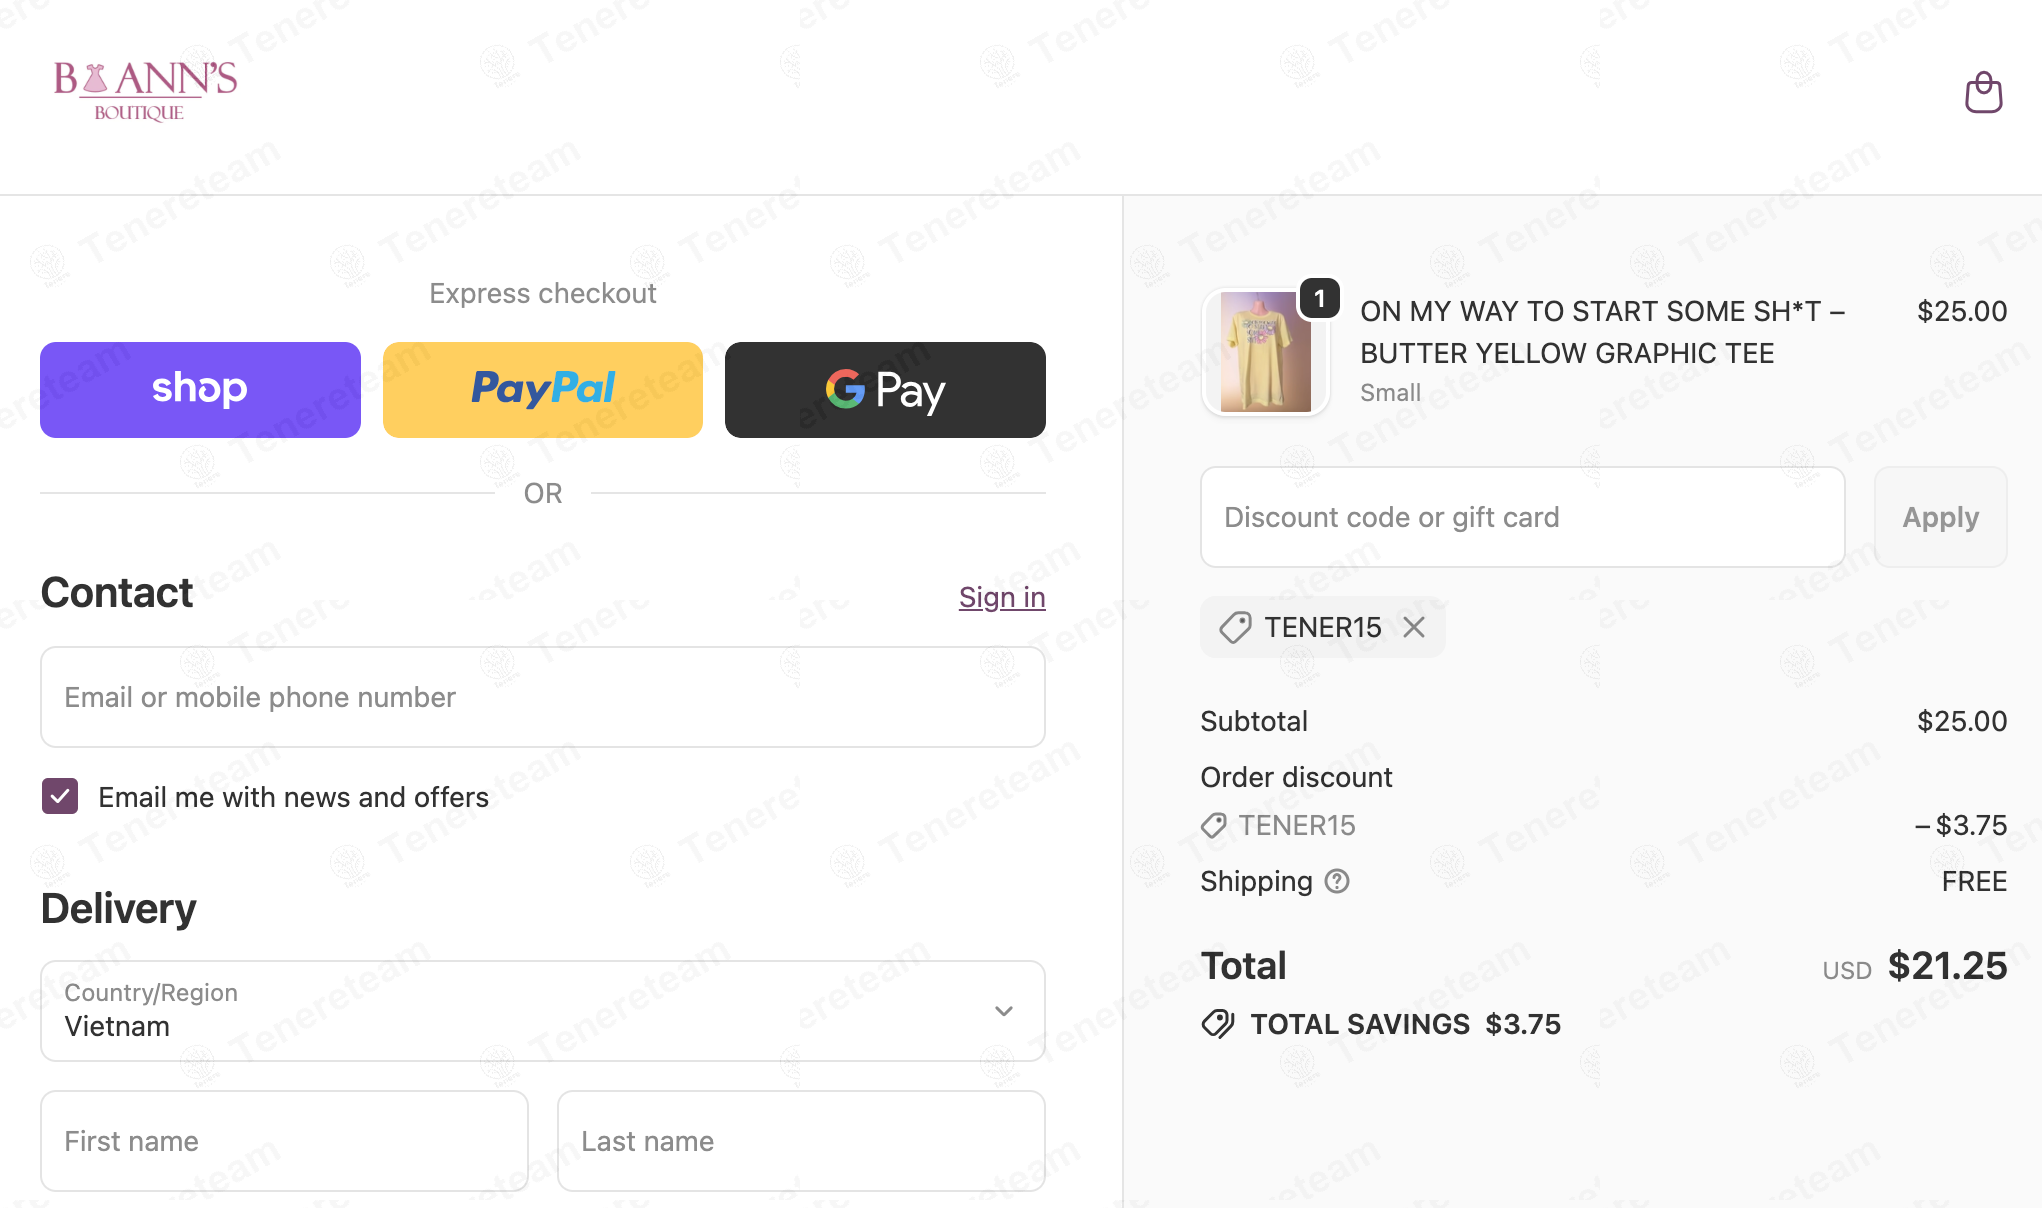Click the item quantity badge on thumbnail
The height and width of the screenshot is (1208, 2042).
click(1320, 298)
